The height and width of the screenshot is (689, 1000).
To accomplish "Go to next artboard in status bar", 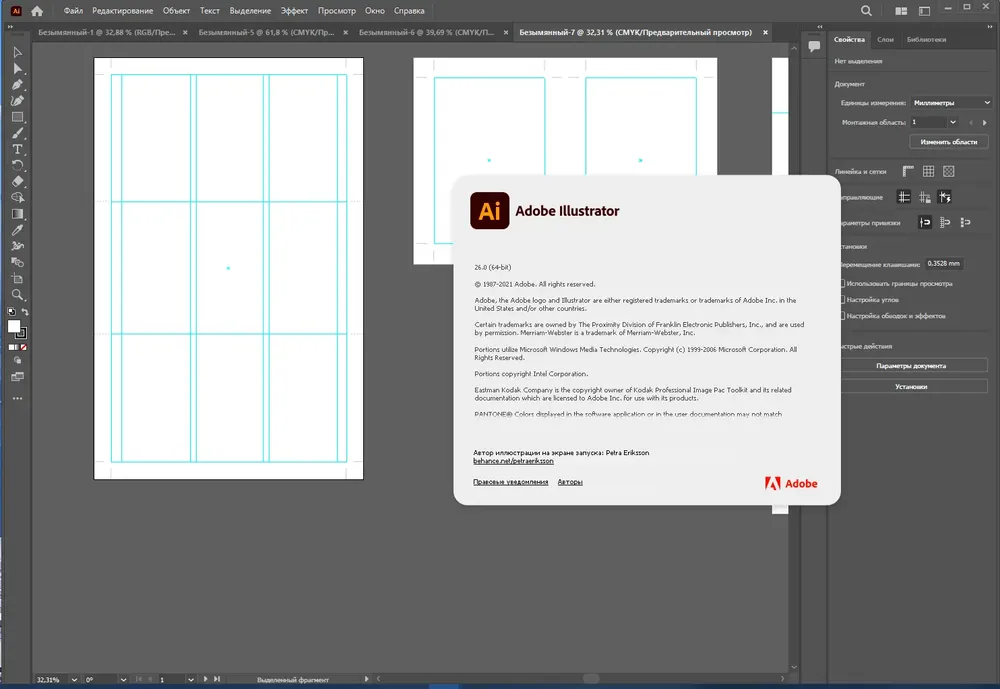I will (205, 679).
